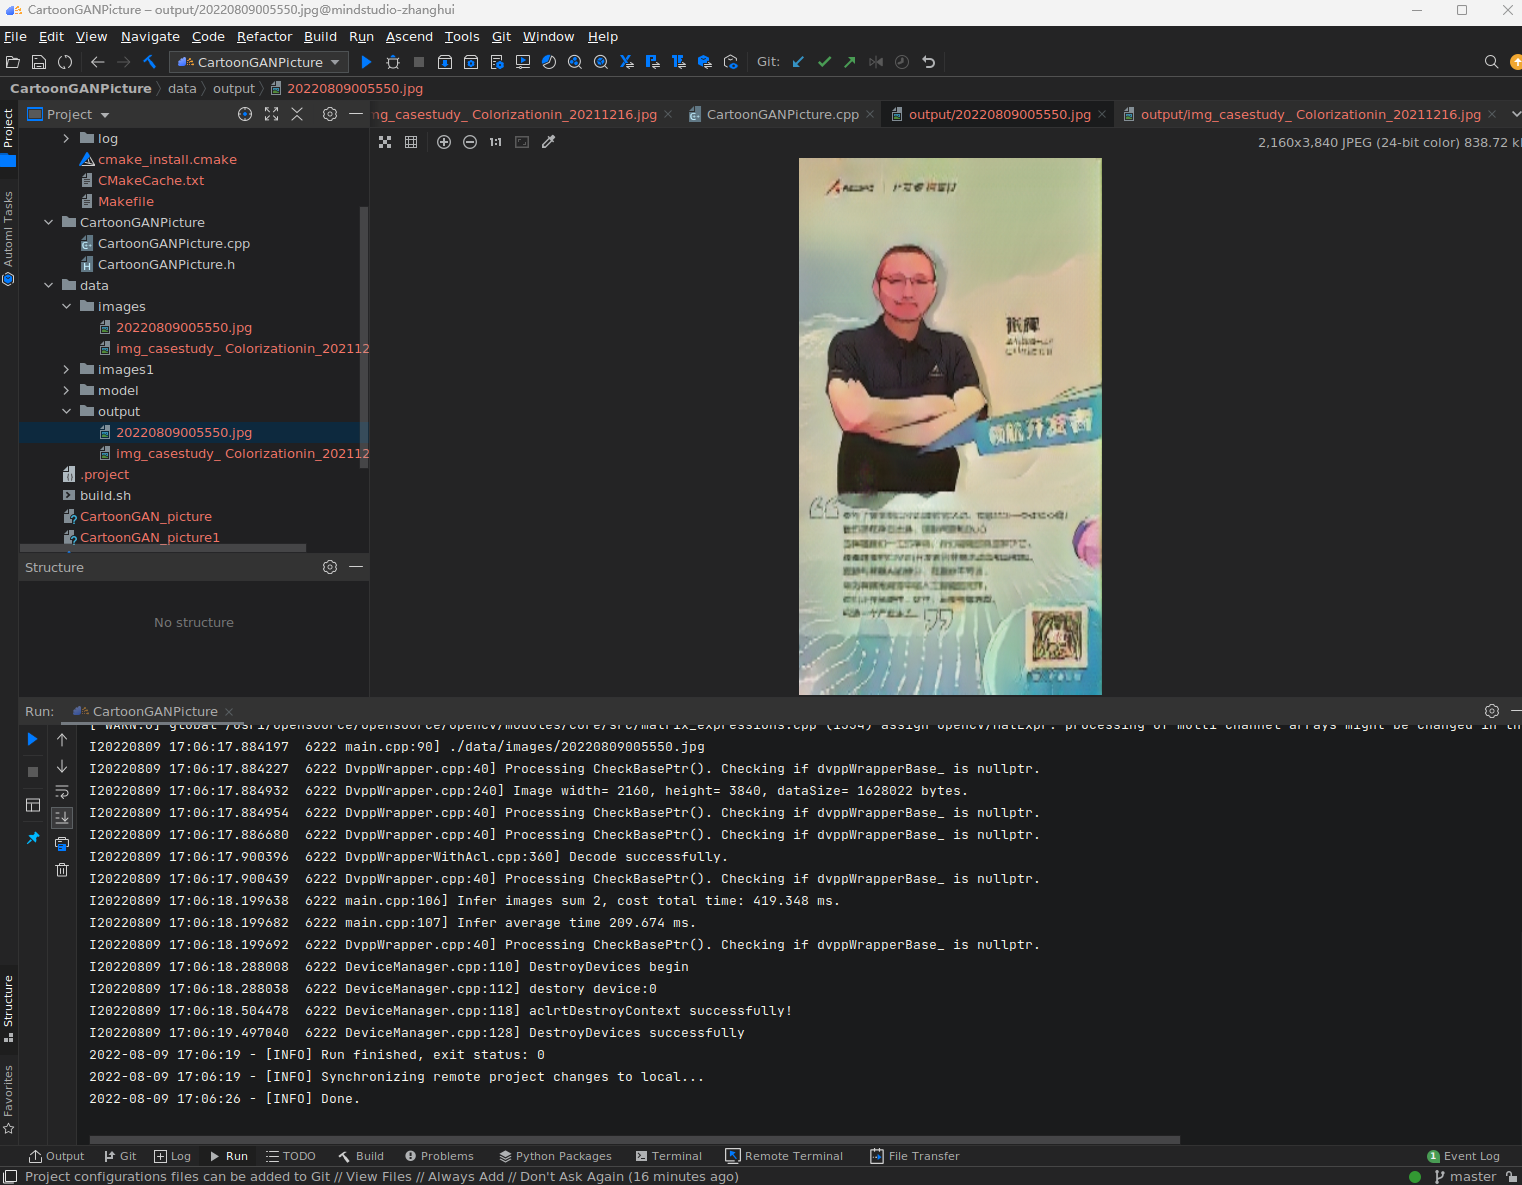
Task: Toggle chessboard transparency in image viewer
Action: [385, 142]
